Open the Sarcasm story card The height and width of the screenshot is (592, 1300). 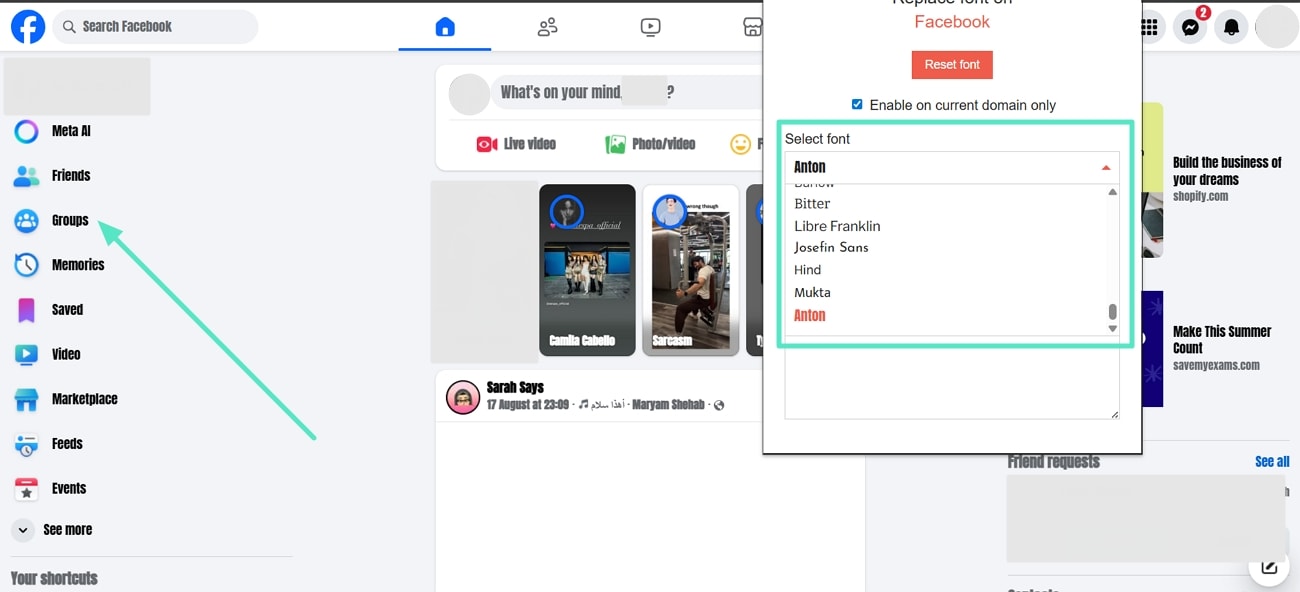pyautogui.click(x=690, y=269)
